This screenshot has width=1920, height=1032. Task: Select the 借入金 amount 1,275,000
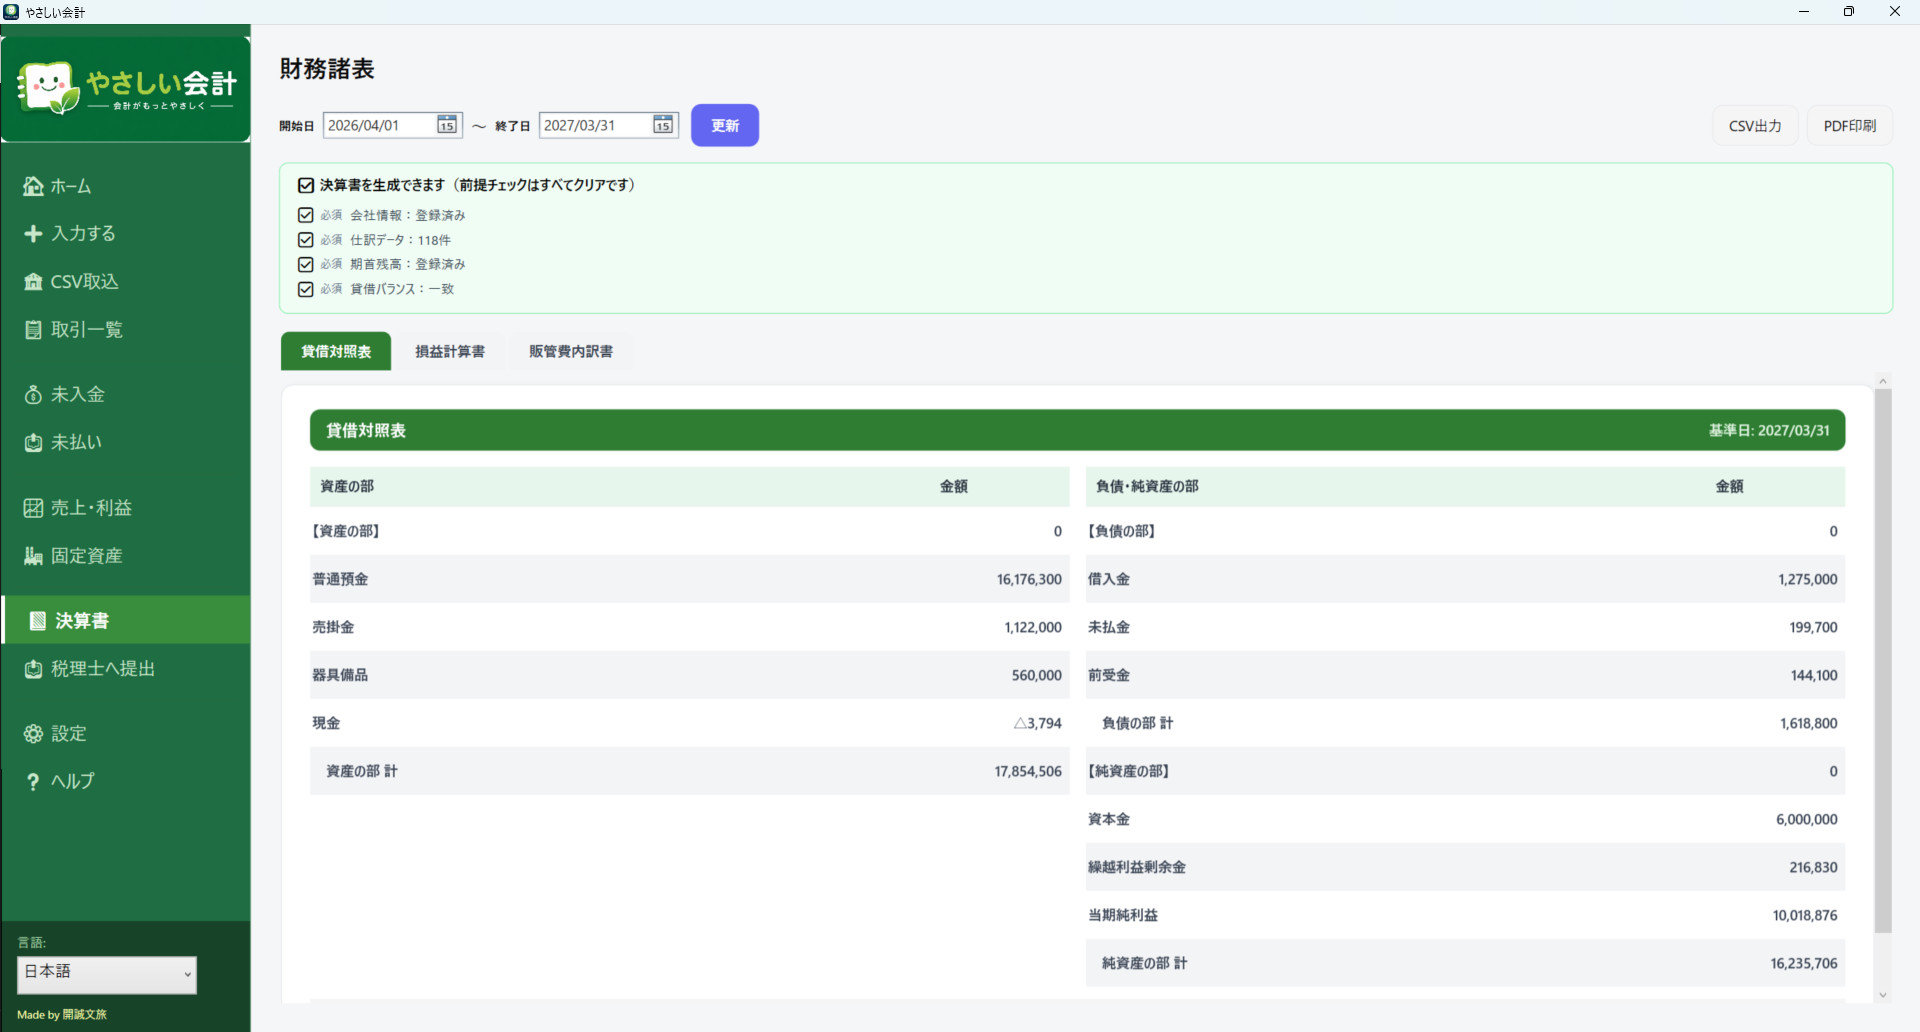click(1807, 580)
